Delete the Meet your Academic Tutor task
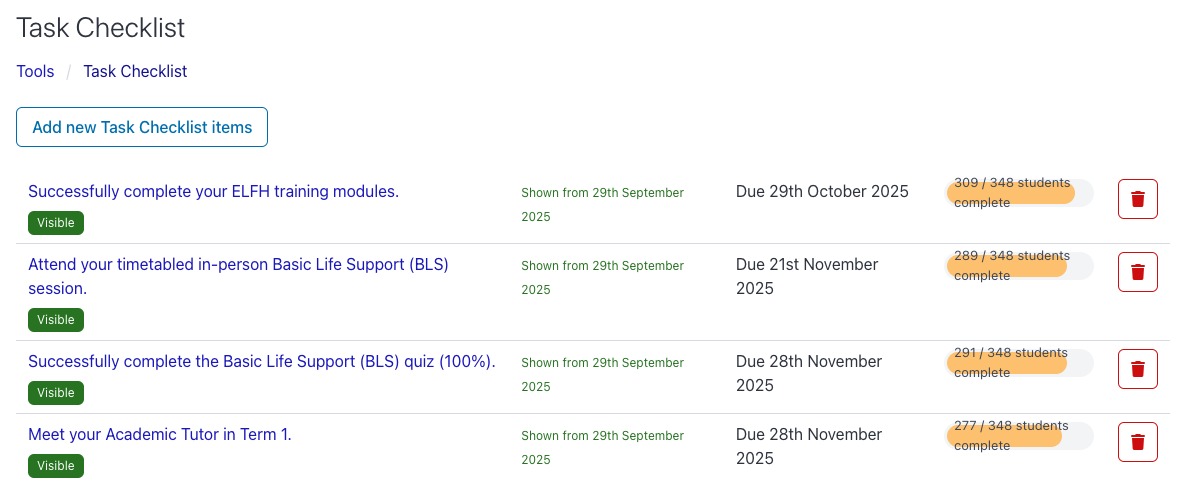The width and height of the screenshot is (1184, 500). coord(1137,442)
